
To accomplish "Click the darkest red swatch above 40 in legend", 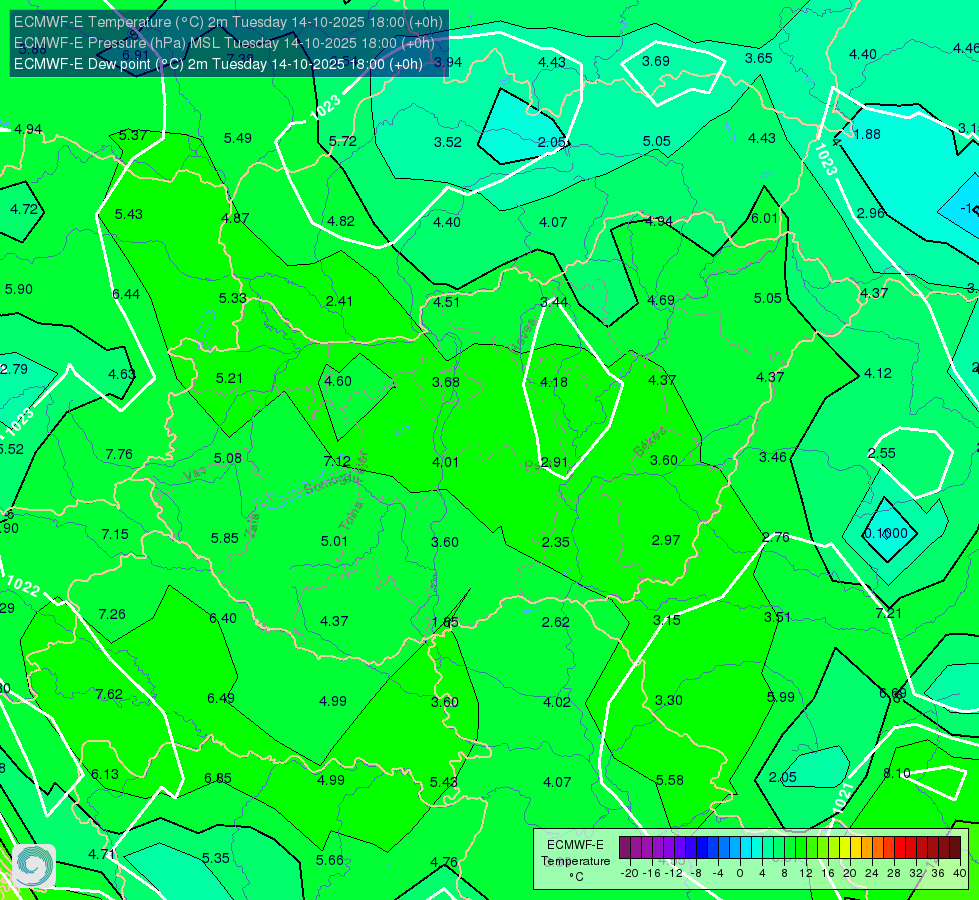I will (955, 848).
